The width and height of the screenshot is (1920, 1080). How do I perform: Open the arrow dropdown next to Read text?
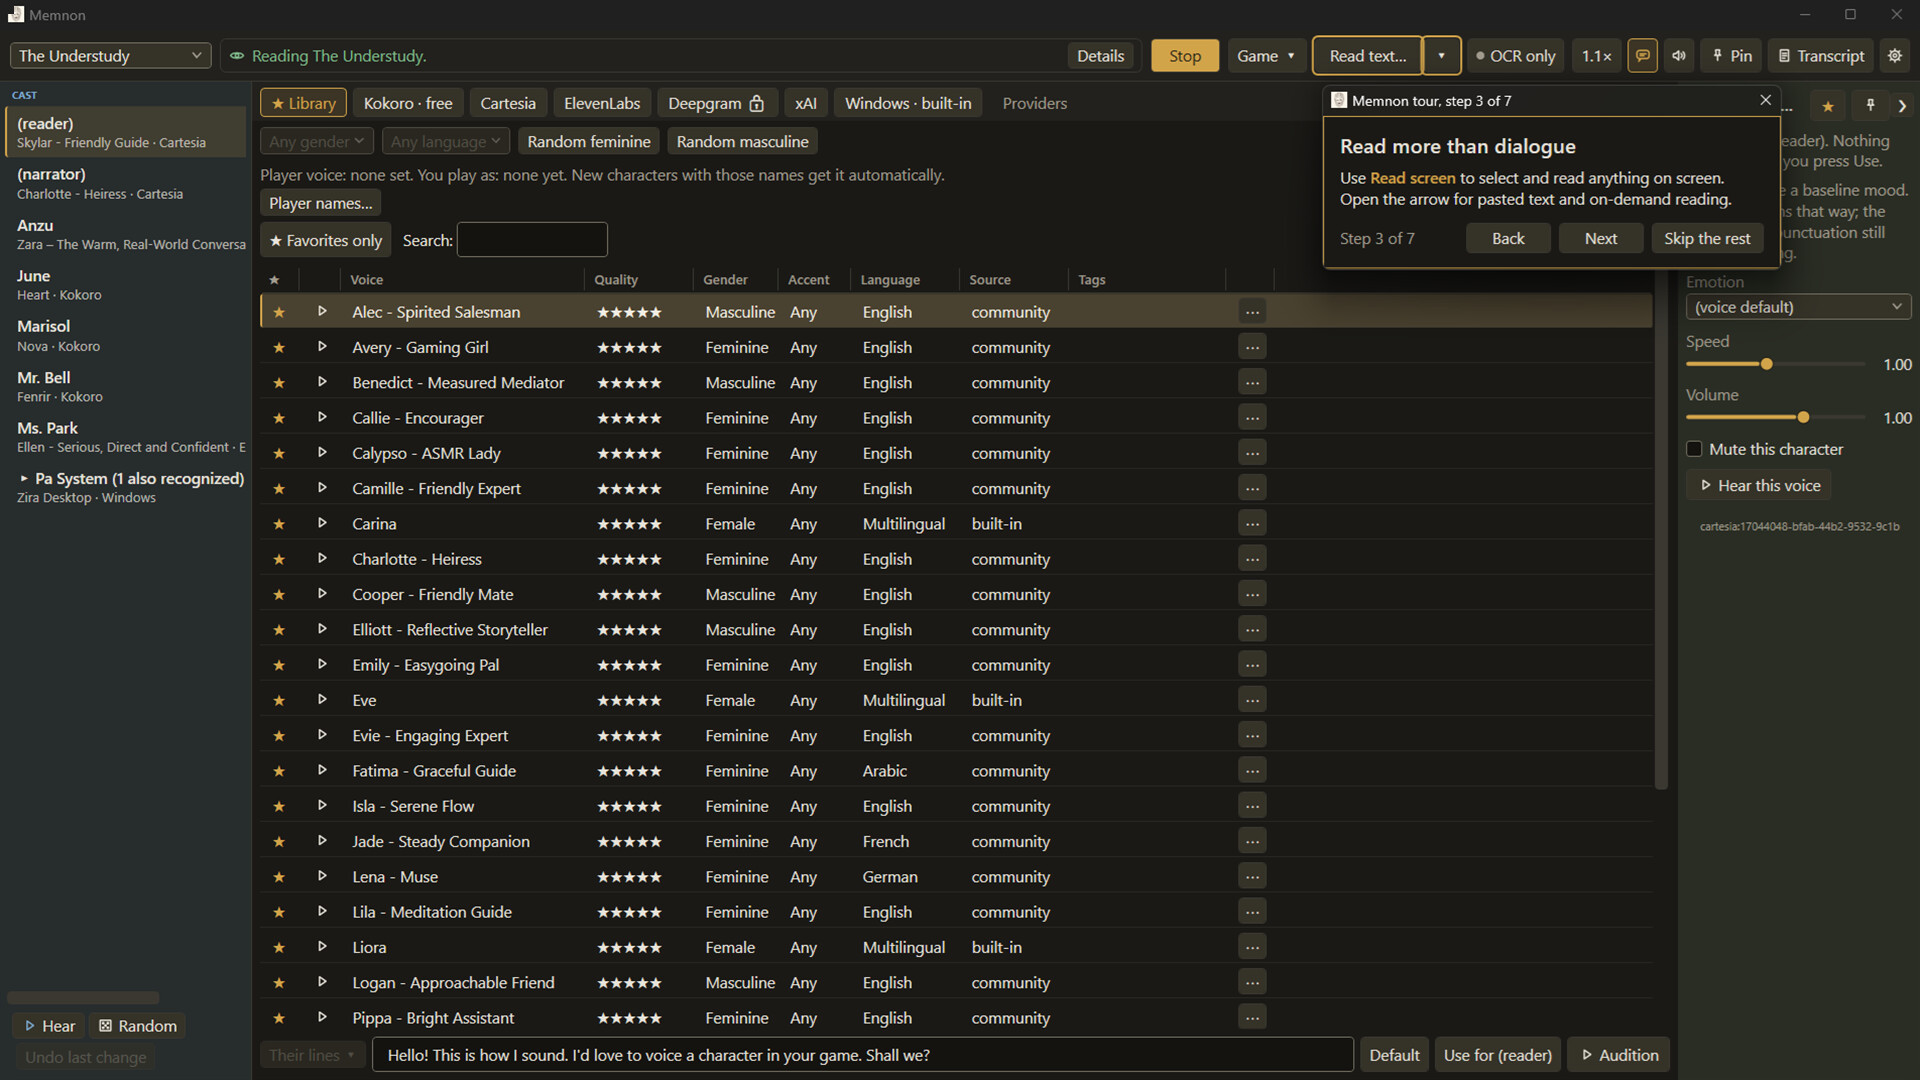pyautogui.click(x=1441, y=56)
